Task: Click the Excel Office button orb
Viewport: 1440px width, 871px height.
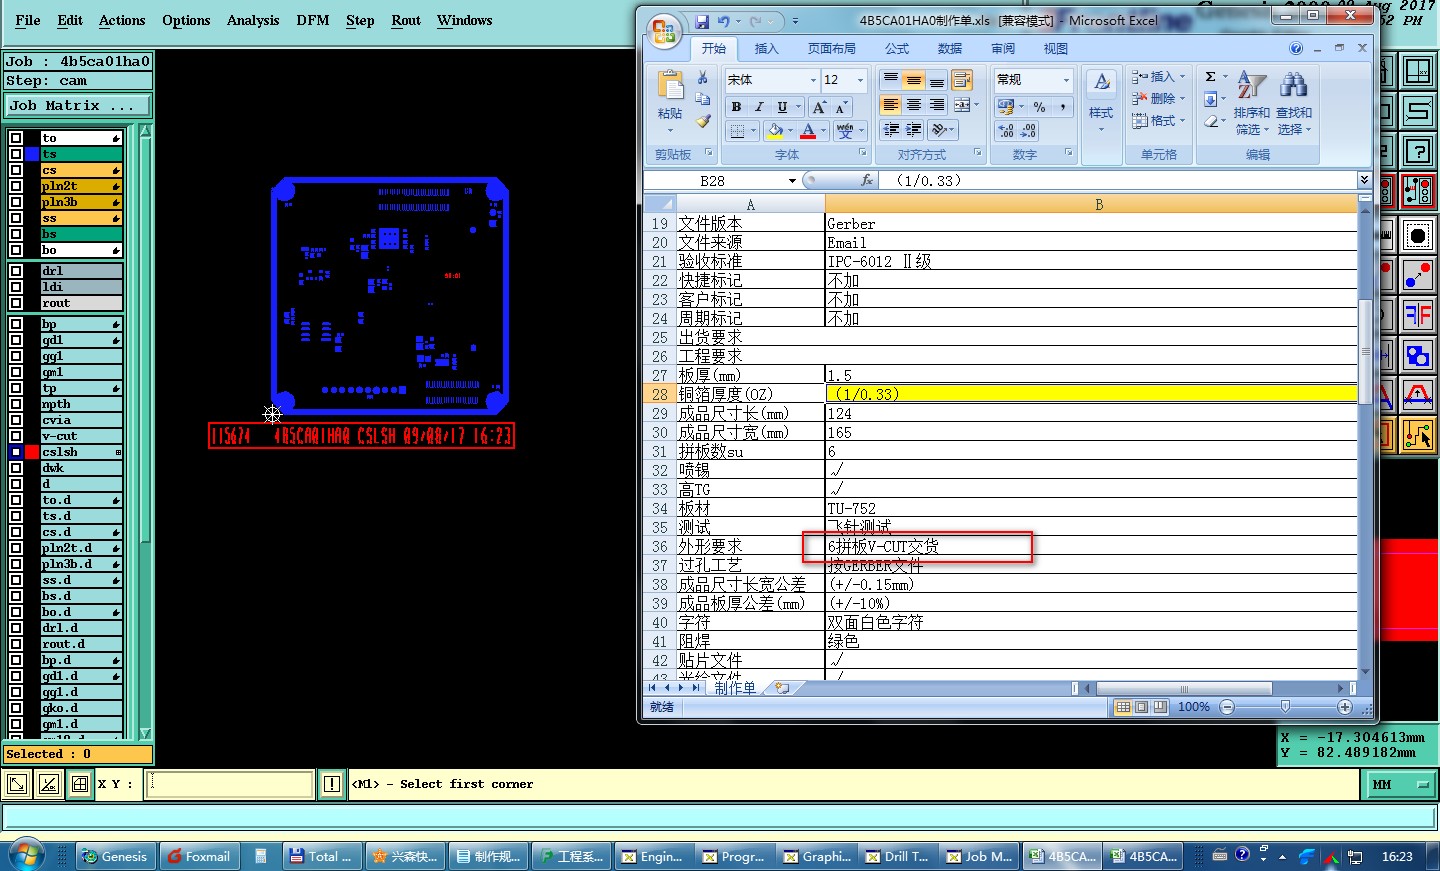Action: coord(663,31)
